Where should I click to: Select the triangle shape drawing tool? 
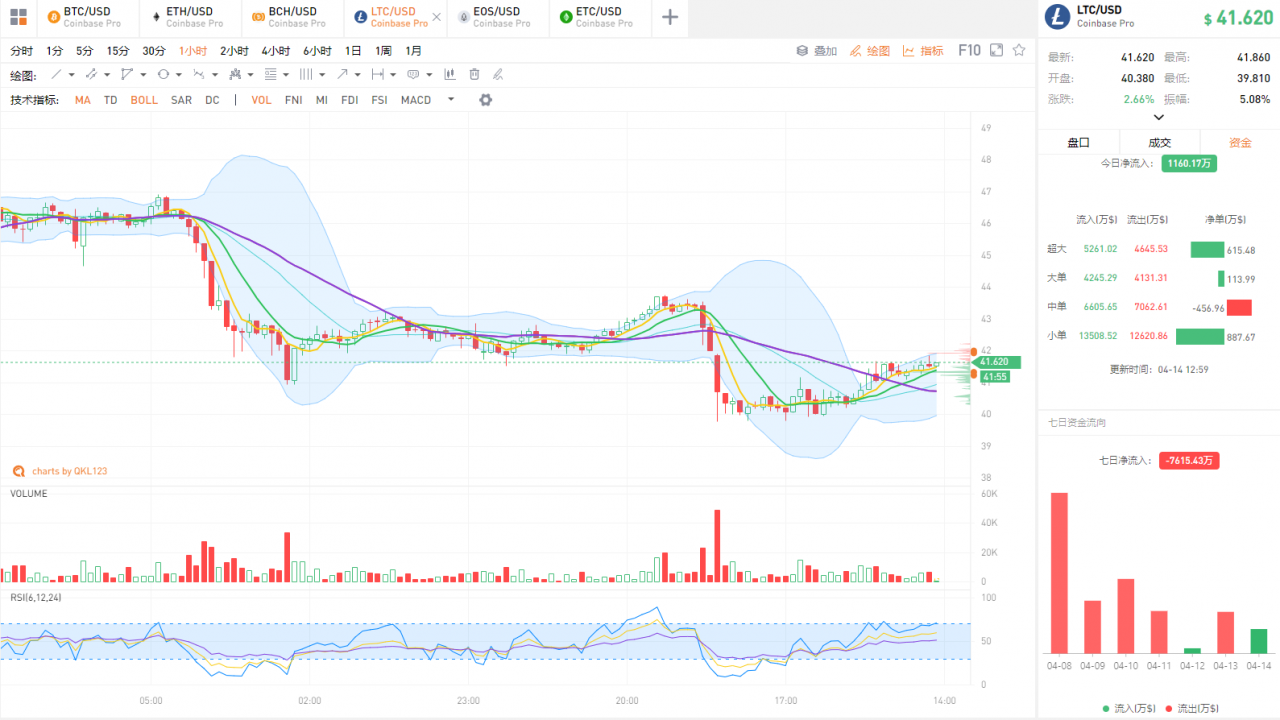pos(127,74)
